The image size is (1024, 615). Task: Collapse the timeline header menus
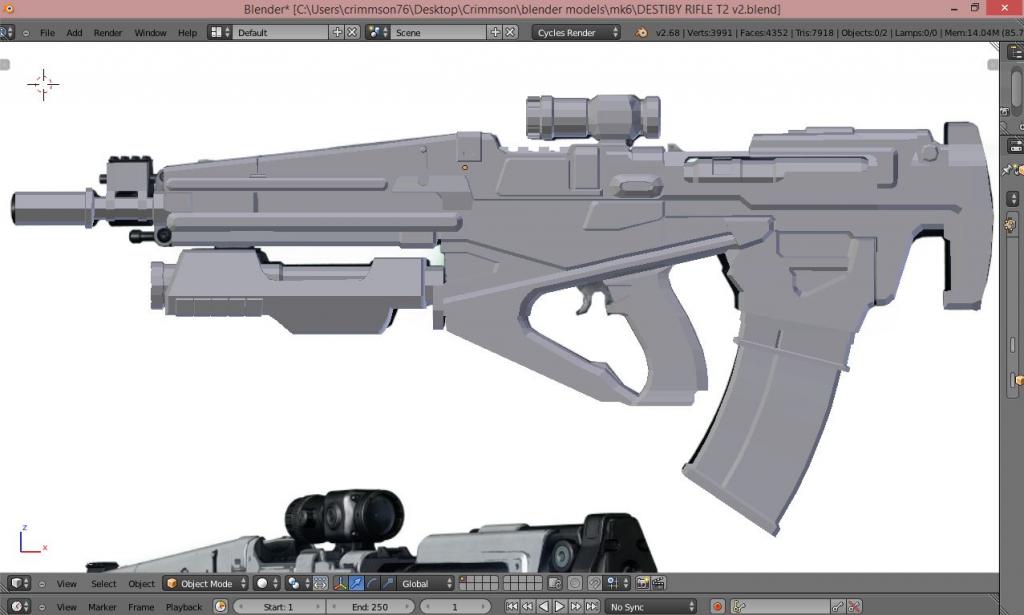[42, 607]
